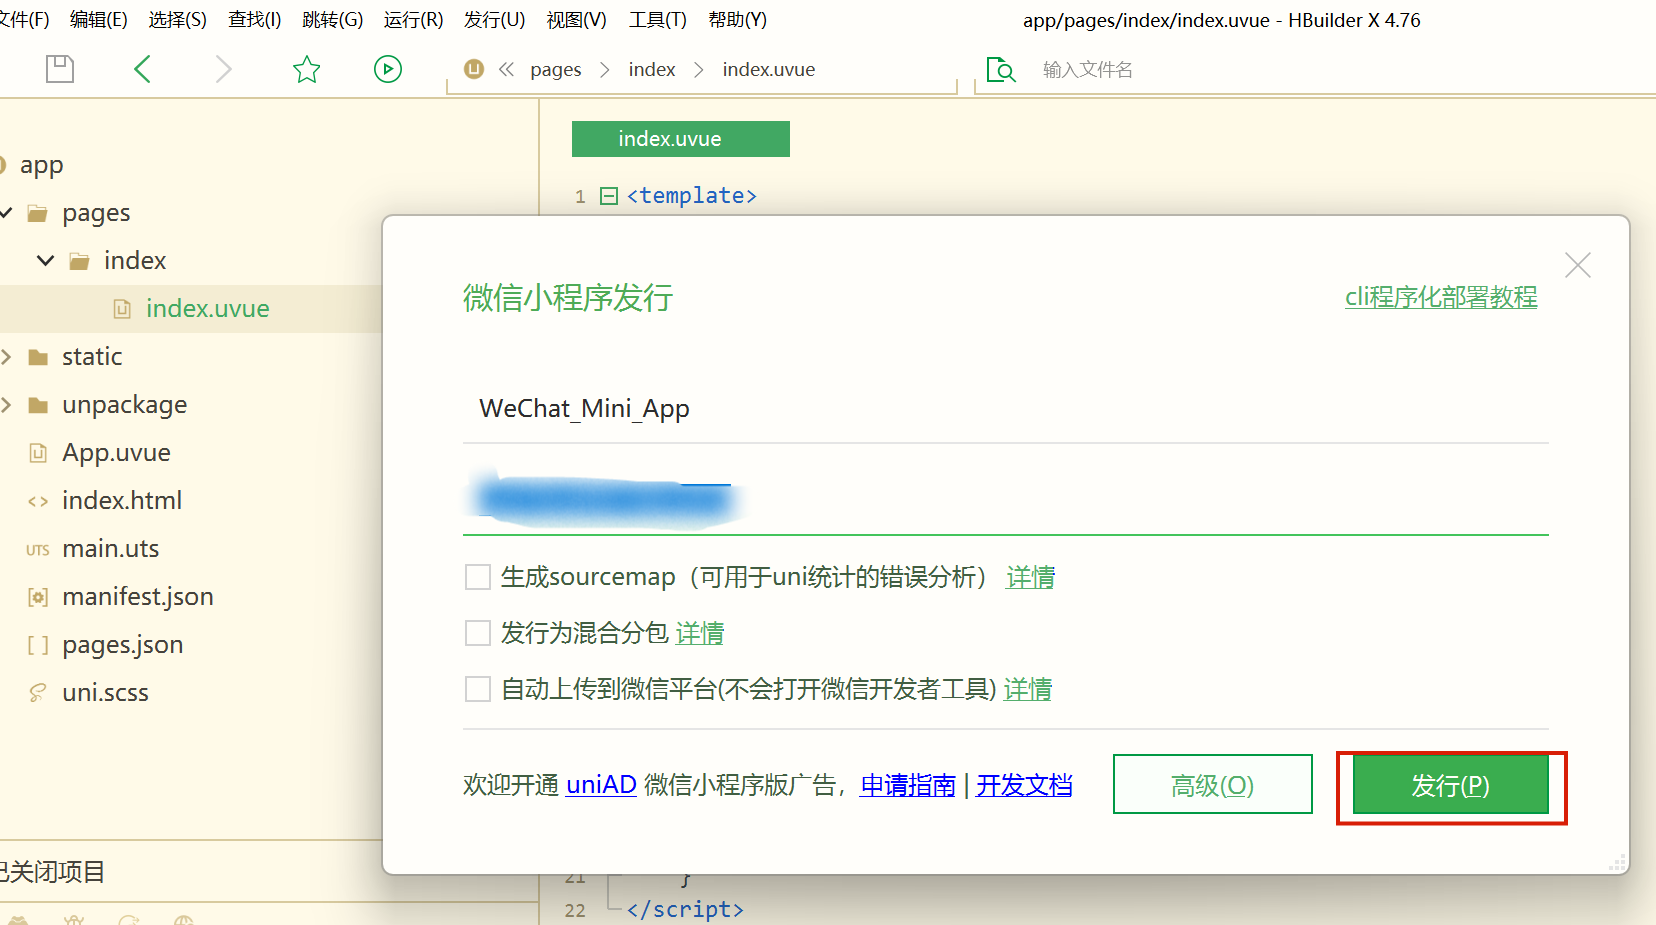The width and height of the screenshot is (1656, 925).
Task: Open the 视图(V) menu
Action: click(x=576, y=20)
